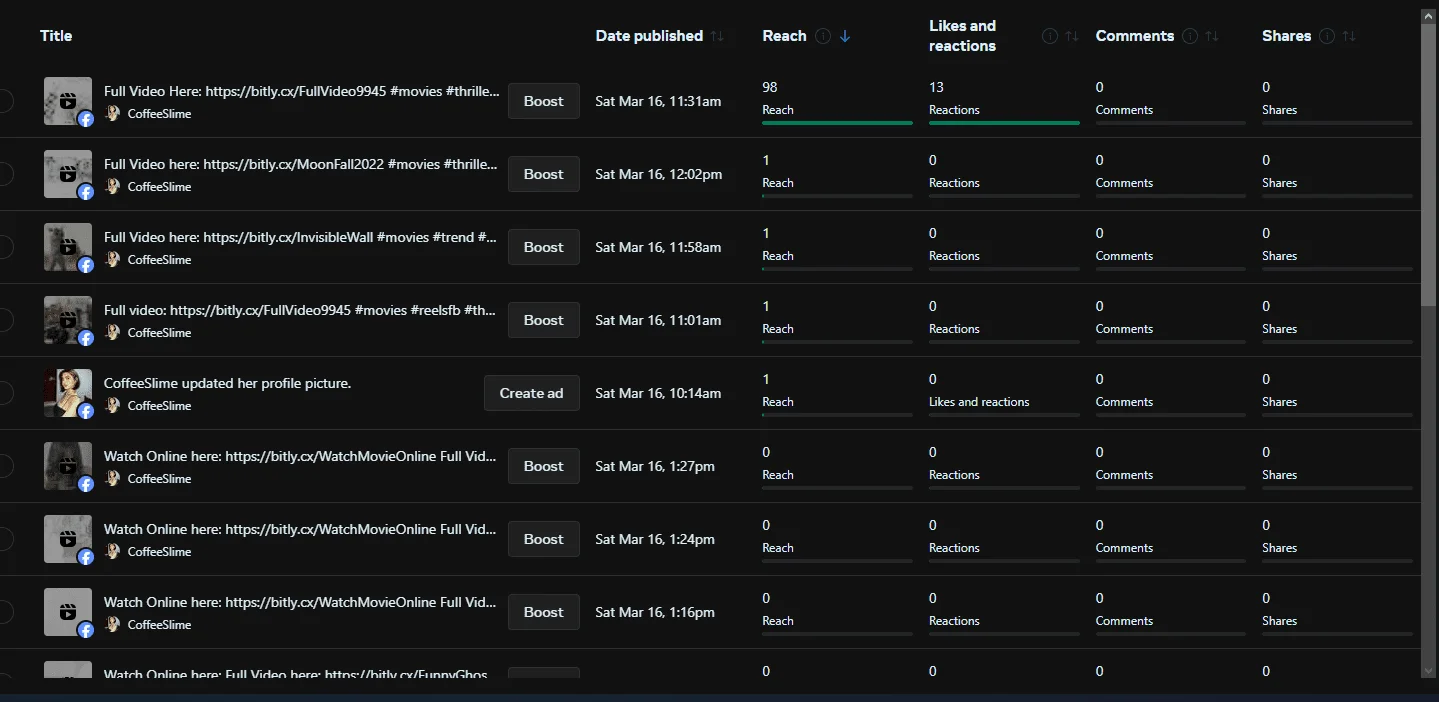Viewport: 1439px width, 702px height.
Task: Open MoonFall2022 post title link
Action: [x=301, y=164]
